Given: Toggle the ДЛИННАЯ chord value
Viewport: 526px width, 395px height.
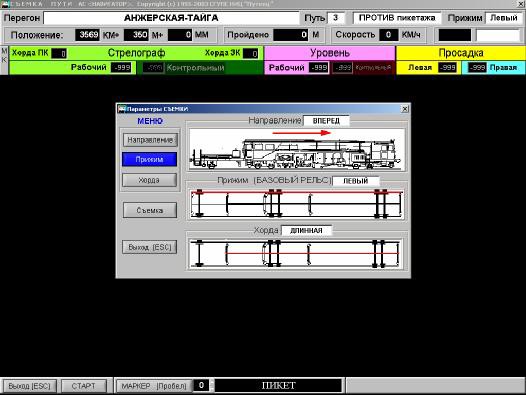Looking at the screenshot, I should tap(306, 231).
